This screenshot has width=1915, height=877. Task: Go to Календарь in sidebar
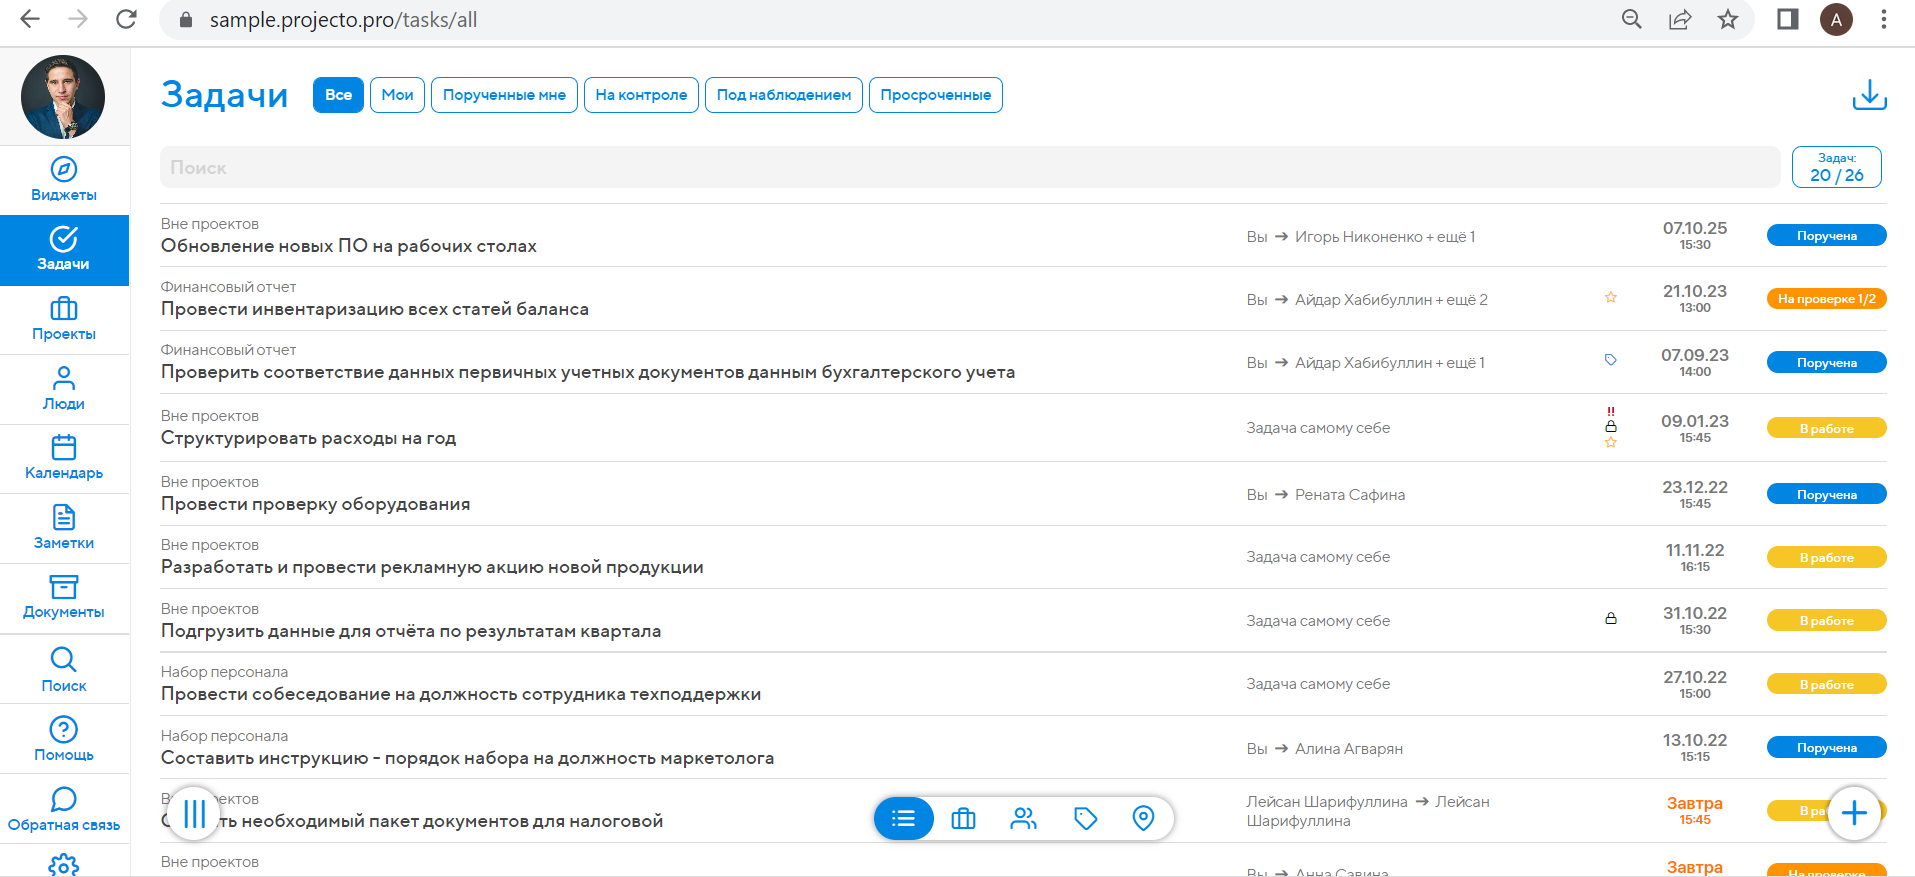(x=64, y=459)
